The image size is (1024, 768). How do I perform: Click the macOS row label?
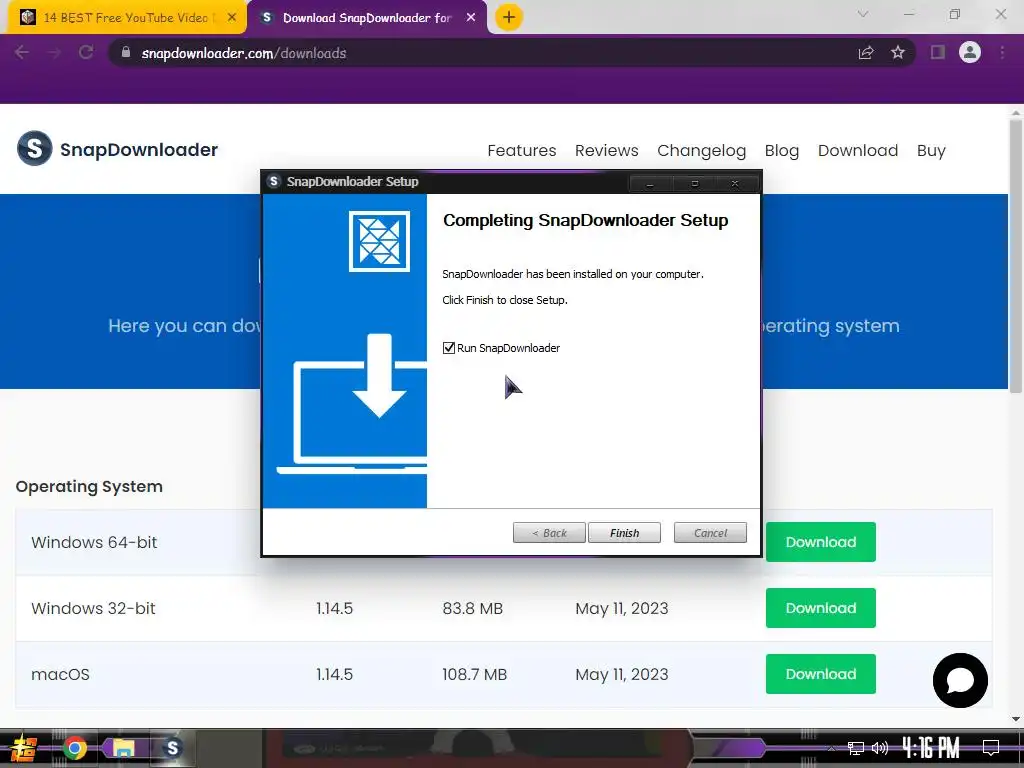pos(60,675)
